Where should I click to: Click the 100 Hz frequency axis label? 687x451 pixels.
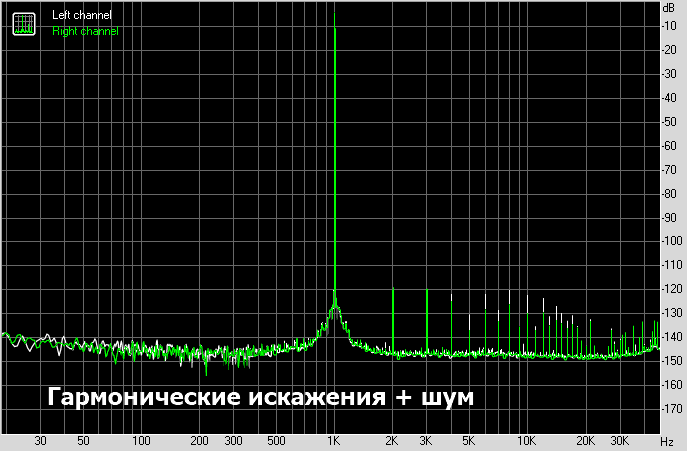click(142, 441)
